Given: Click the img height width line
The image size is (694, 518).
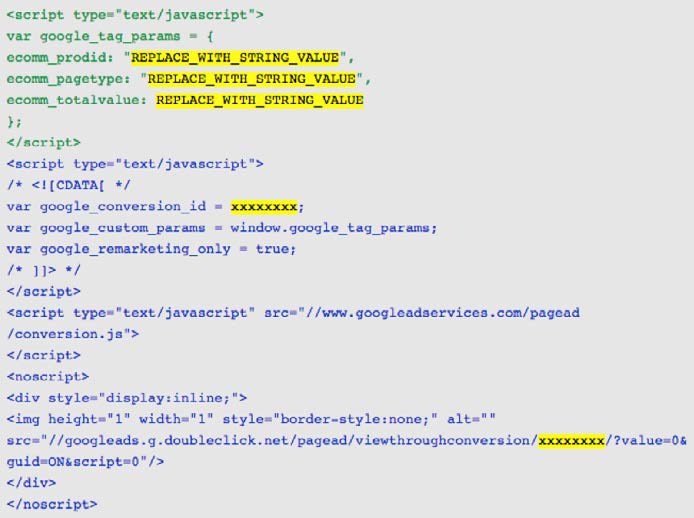Looking at the screenshot, I should click(x=251, y=419).
